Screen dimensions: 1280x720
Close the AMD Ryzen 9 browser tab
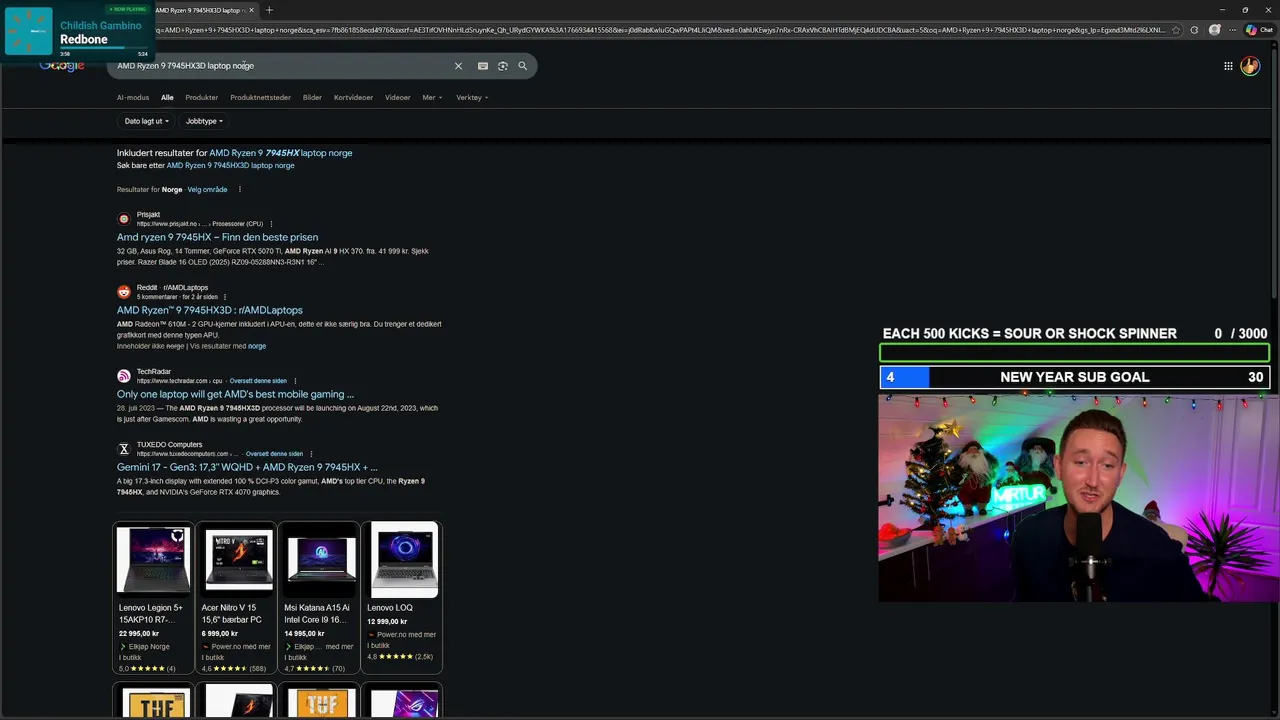tap(251, 10)
